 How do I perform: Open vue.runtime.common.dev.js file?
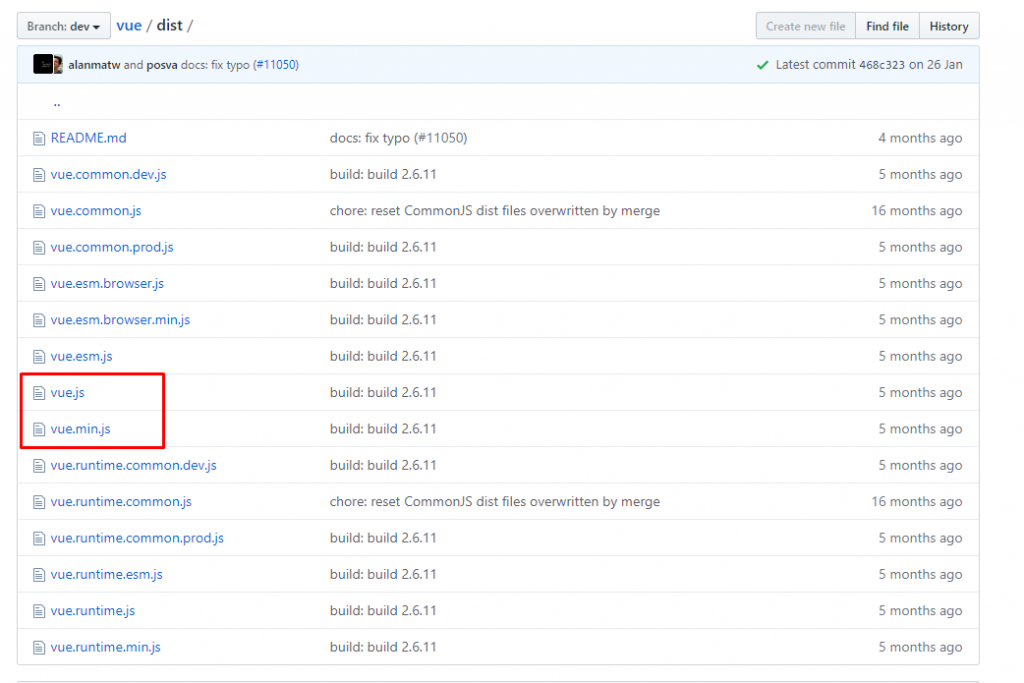[133, 465]
